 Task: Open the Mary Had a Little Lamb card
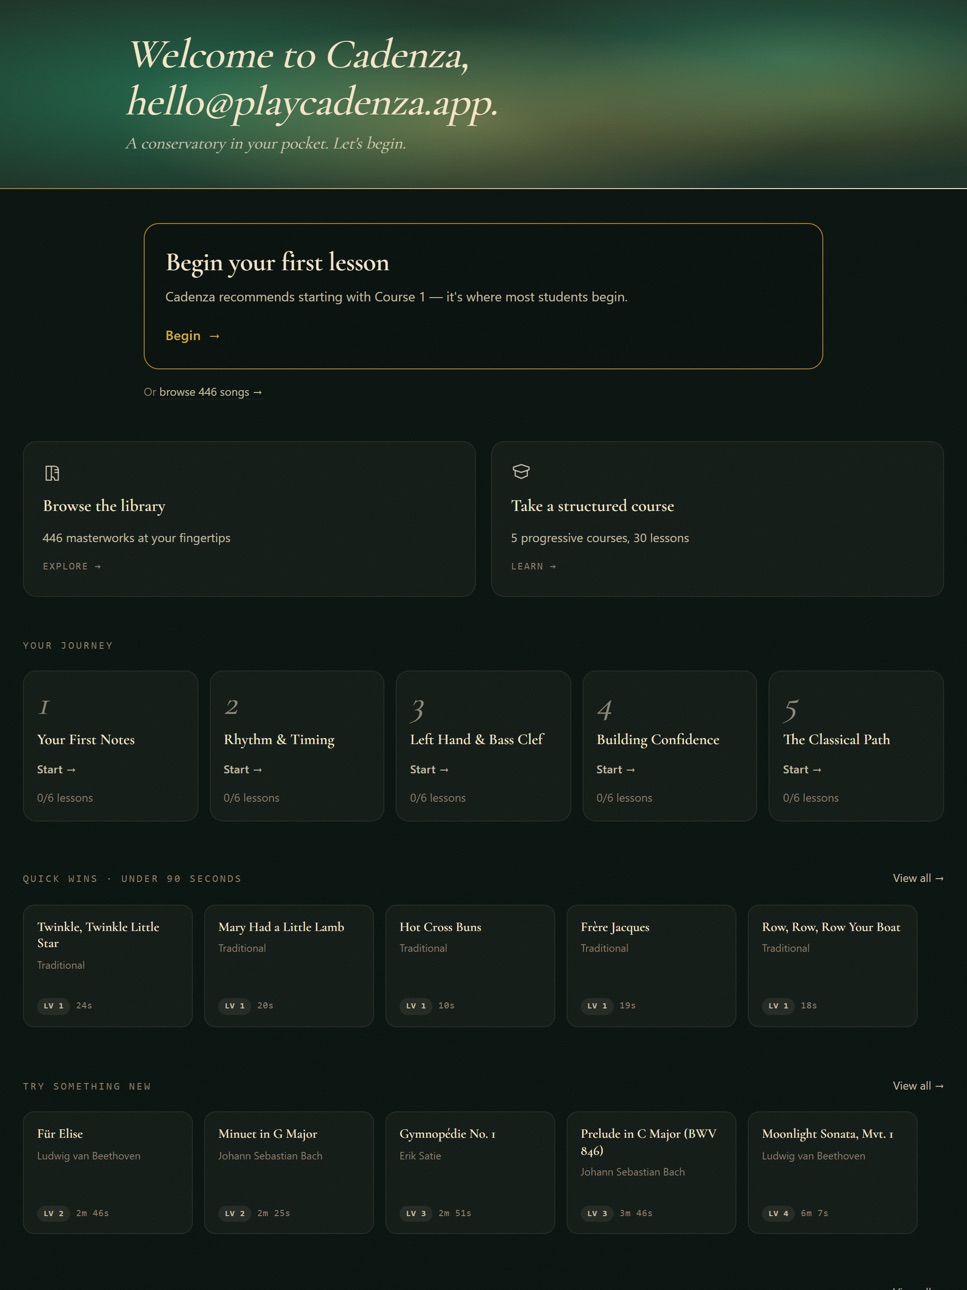point(289,966)
